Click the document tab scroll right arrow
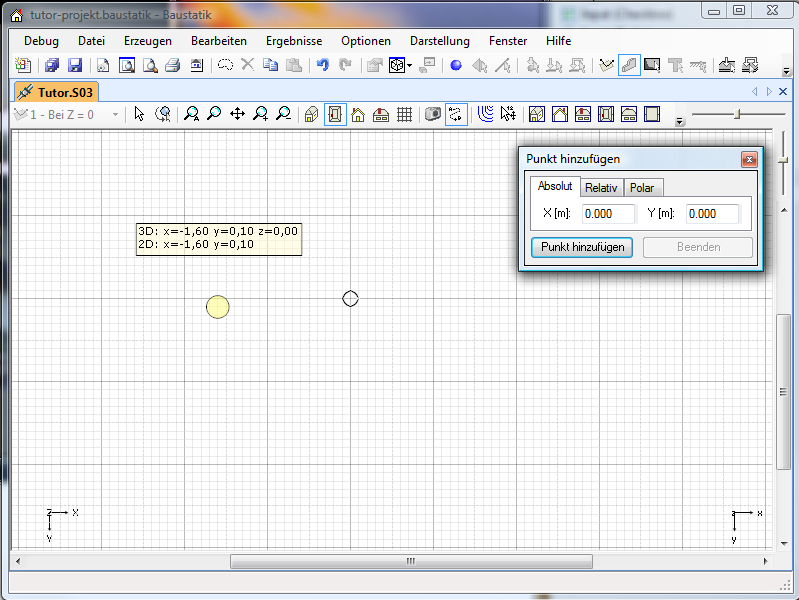This screenshot has width=799, height=600. pos(769,92)
